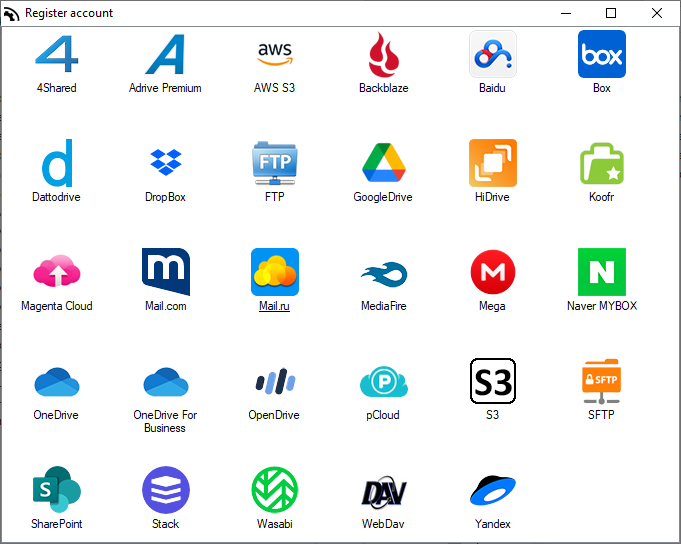Choose the orange SFTP folder icon
Image resolution: width=681 pixels, height=544 pixels.
point(602,381)
